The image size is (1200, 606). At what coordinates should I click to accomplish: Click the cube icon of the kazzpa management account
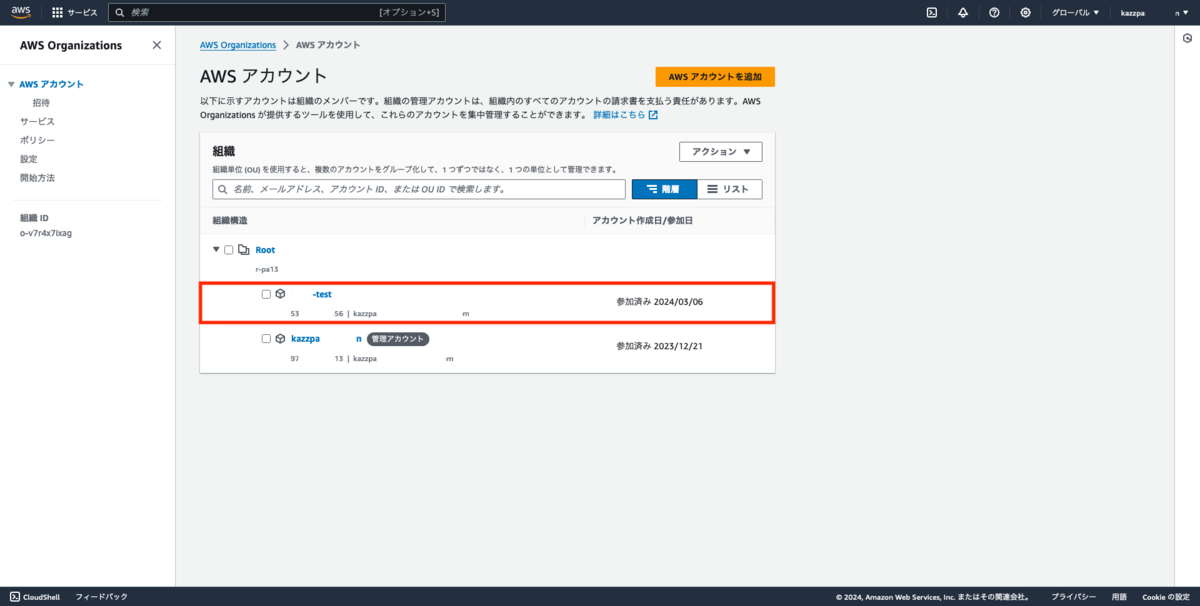(281, 339)
